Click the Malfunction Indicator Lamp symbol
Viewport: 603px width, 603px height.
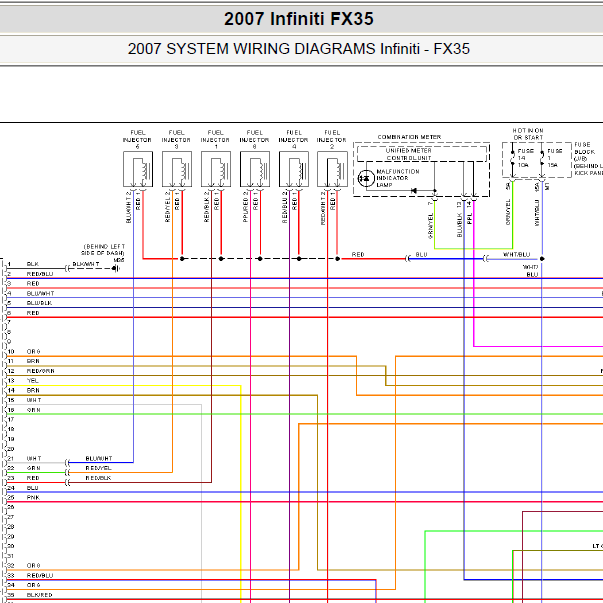pos(366,178)
